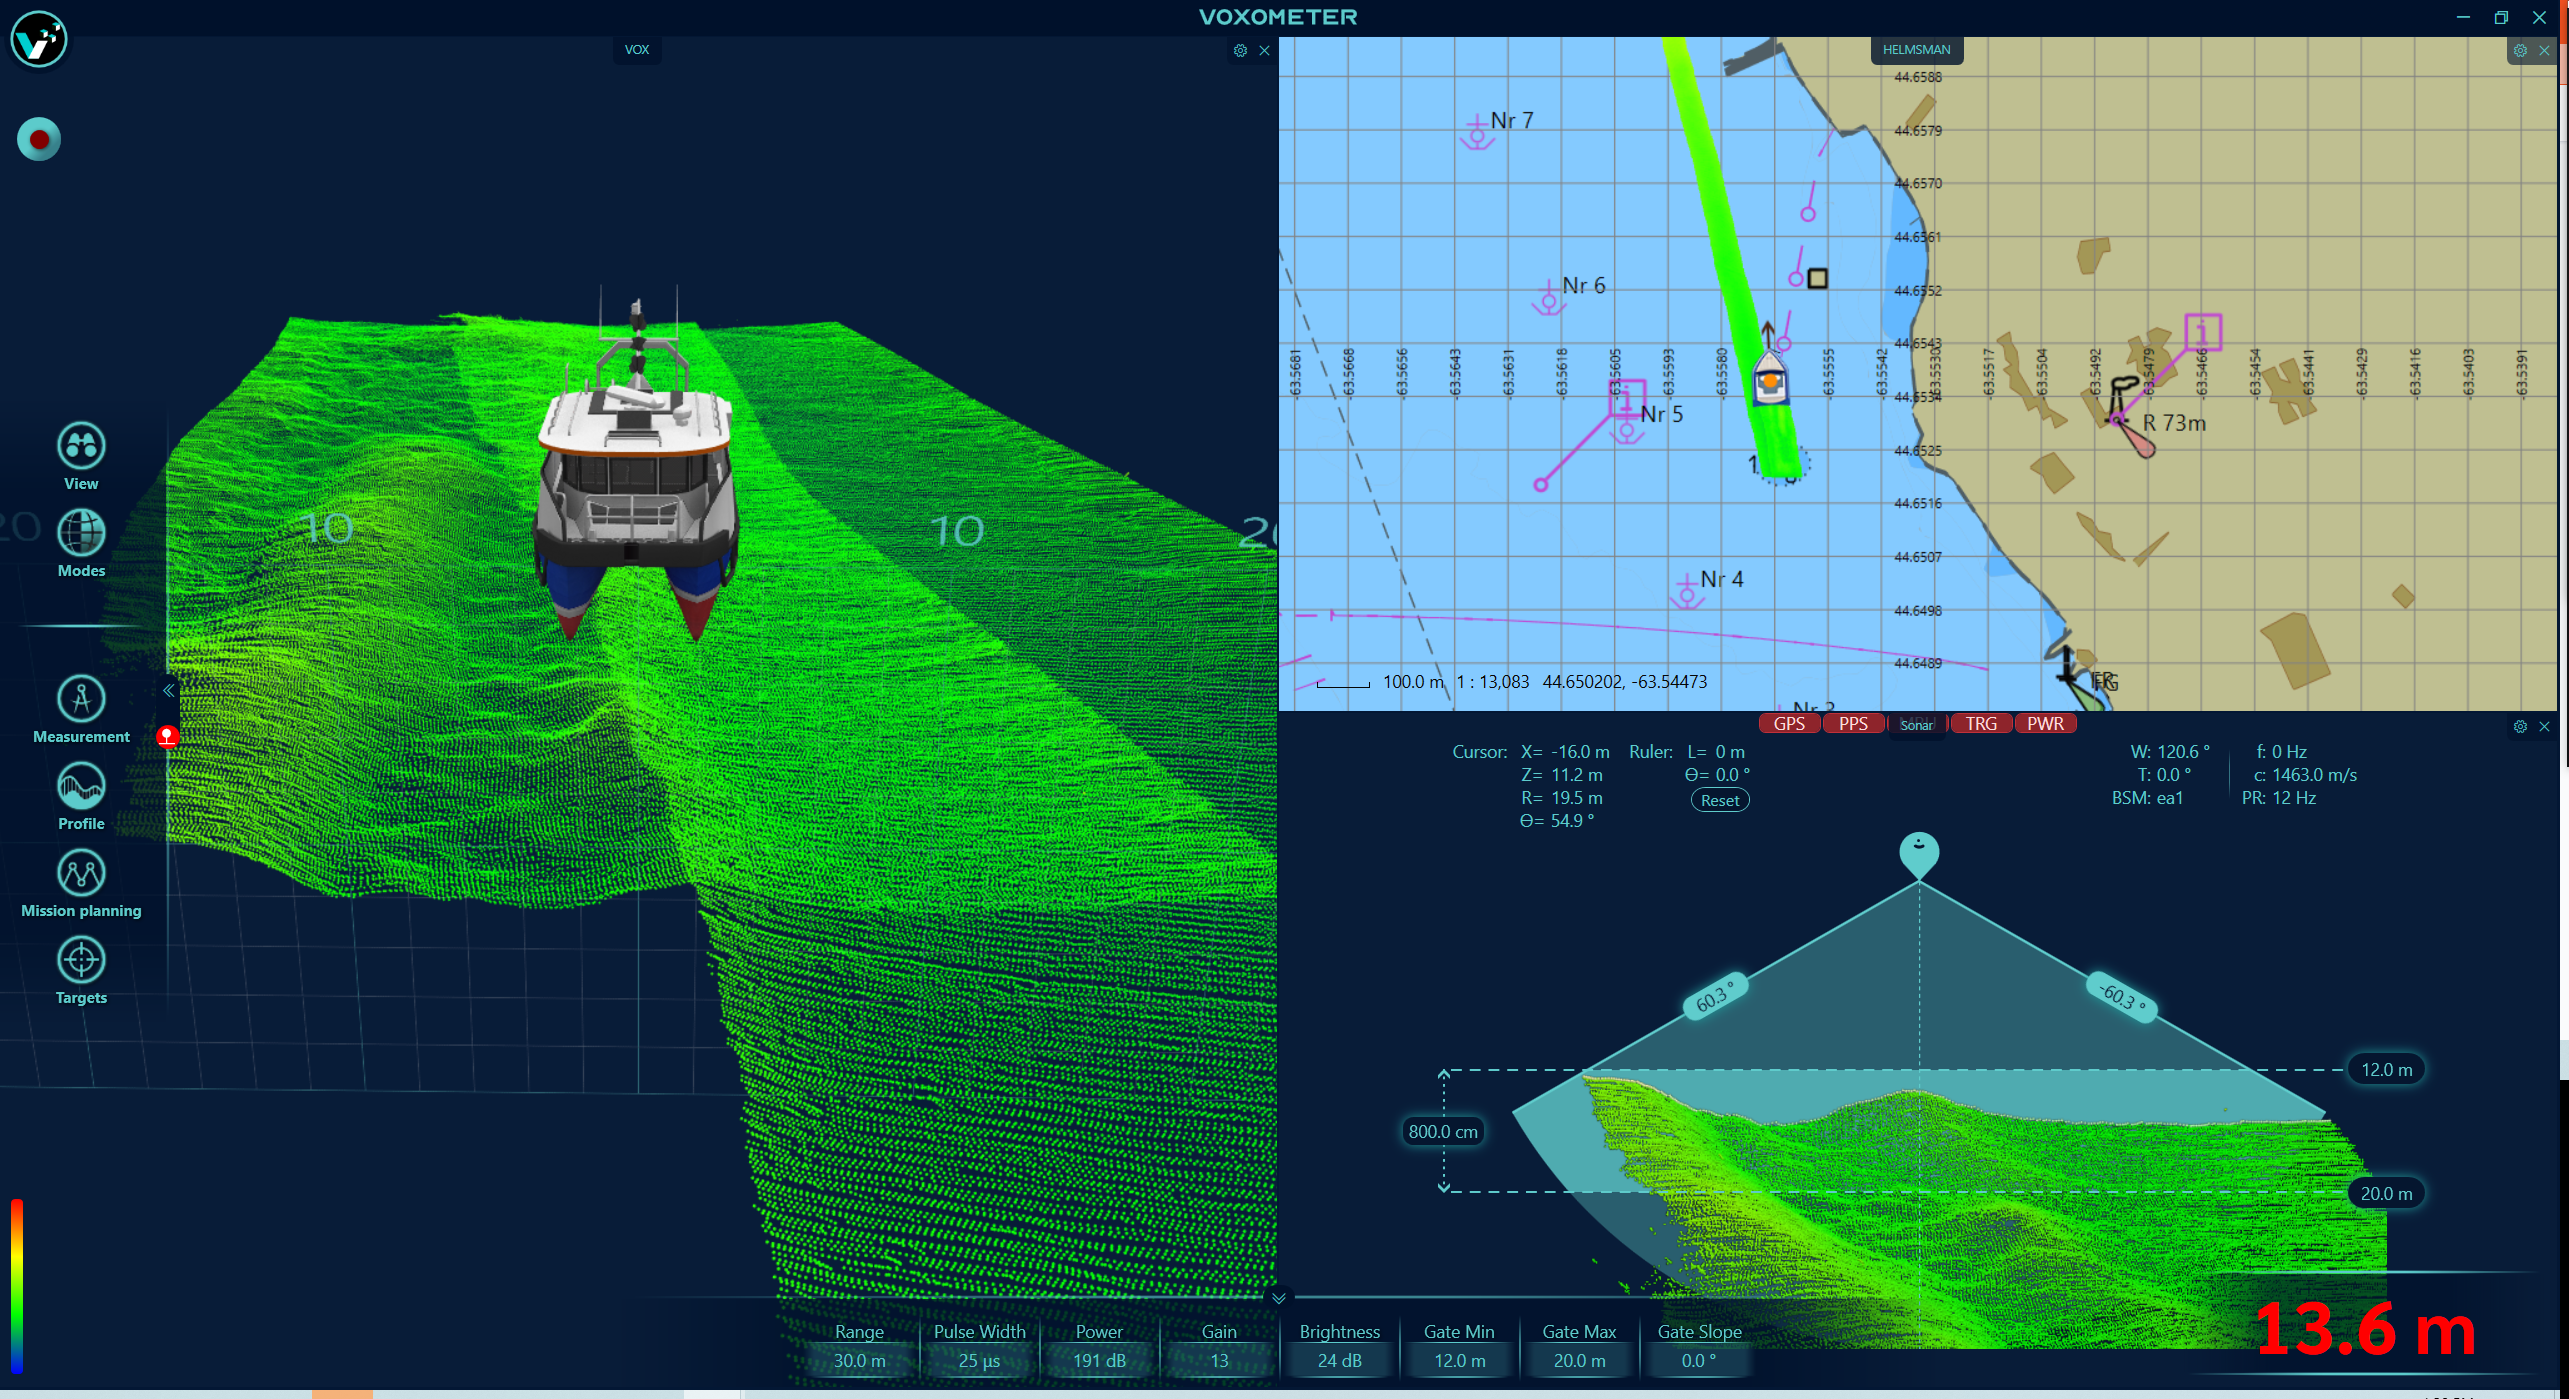Click the Nr 4 anchorage symbol on chart

click(1687, 592)
